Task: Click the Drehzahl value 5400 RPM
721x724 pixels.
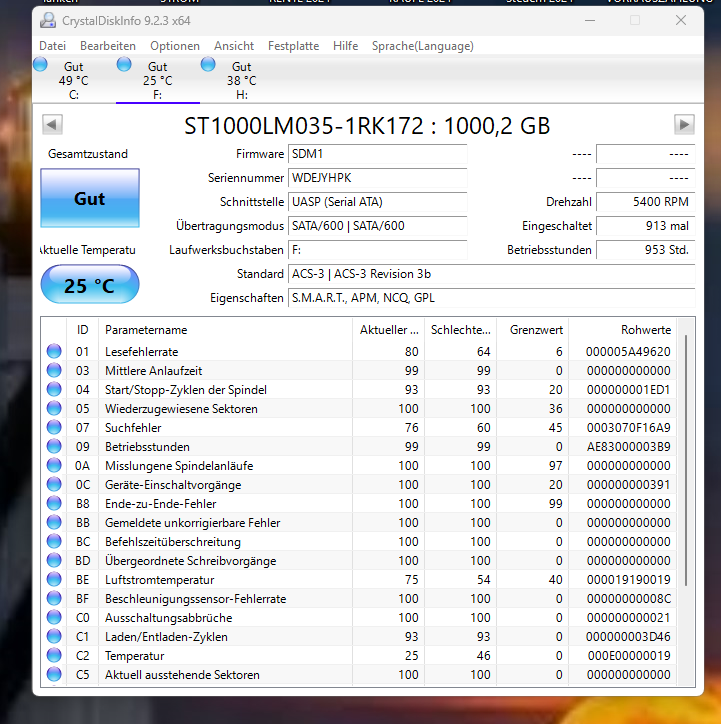Action: [646, 202]
